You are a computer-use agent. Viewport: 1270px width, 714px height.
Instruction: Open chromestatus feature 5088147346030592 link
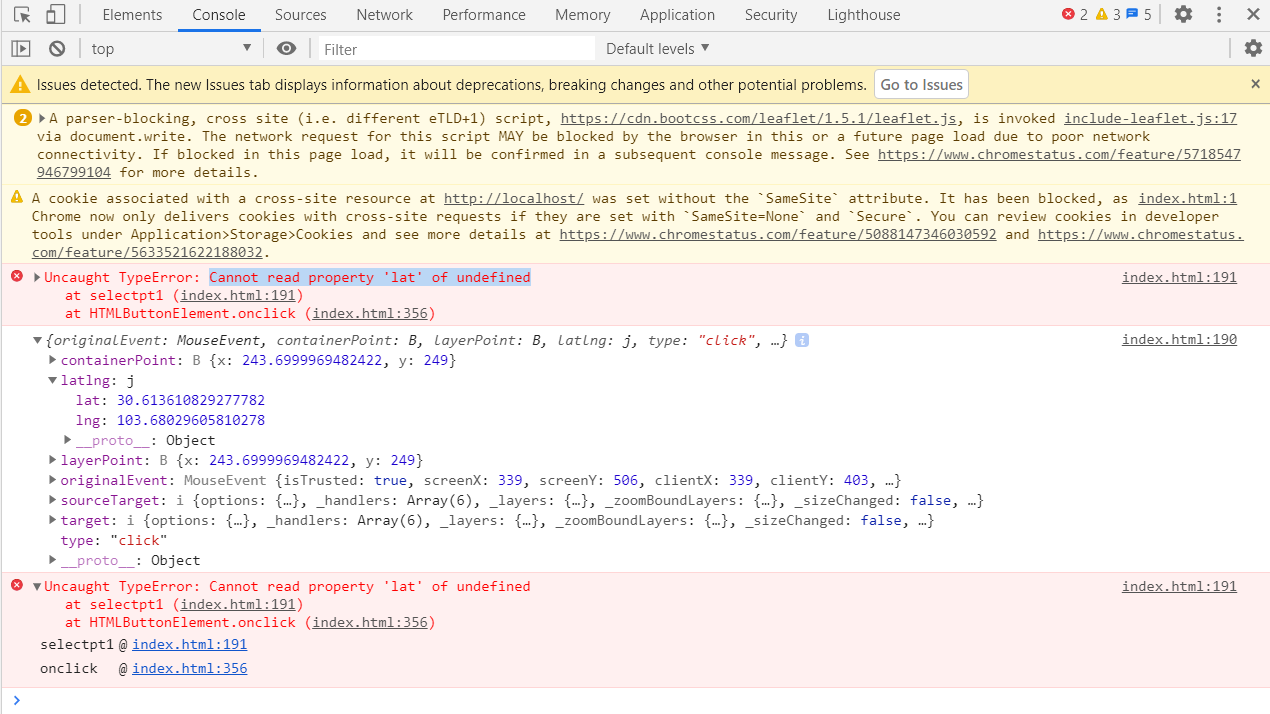point(778,234)
